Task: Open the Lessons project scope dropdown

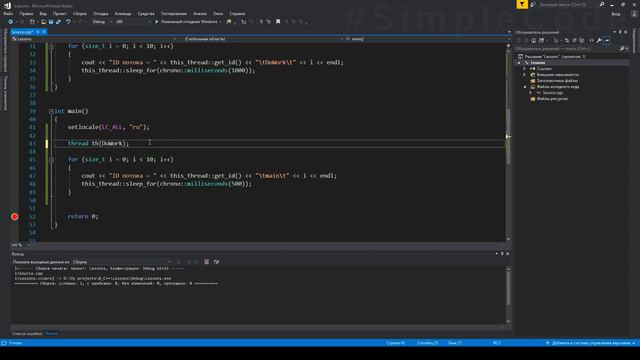Action: tap(93, 39)
